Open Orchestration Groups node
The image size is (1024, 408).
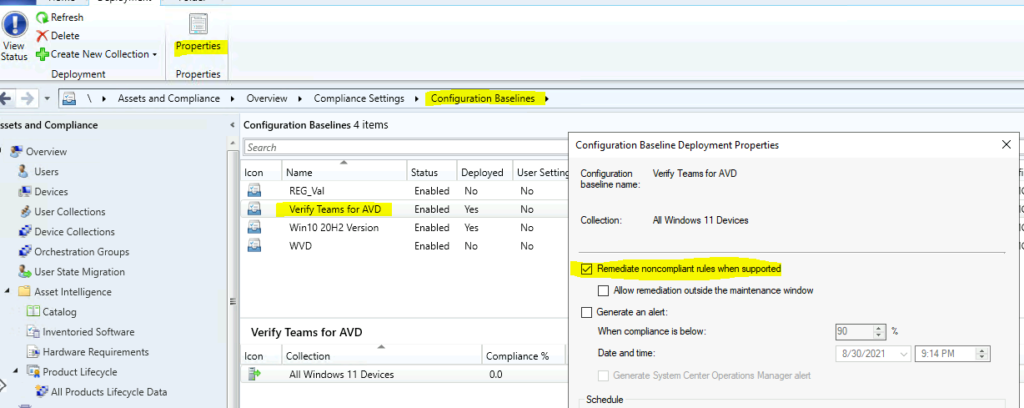point(82,252)
